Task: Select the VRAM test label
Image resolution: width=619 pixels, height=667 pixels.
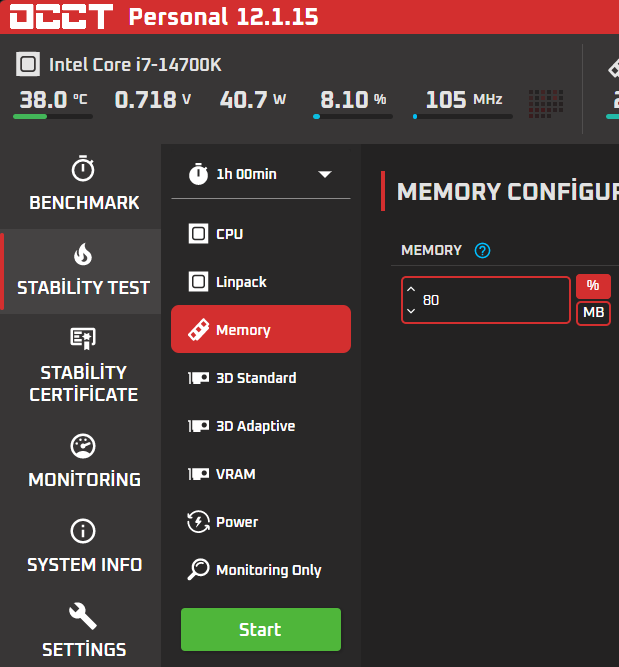Action: (x=236, y=474)
